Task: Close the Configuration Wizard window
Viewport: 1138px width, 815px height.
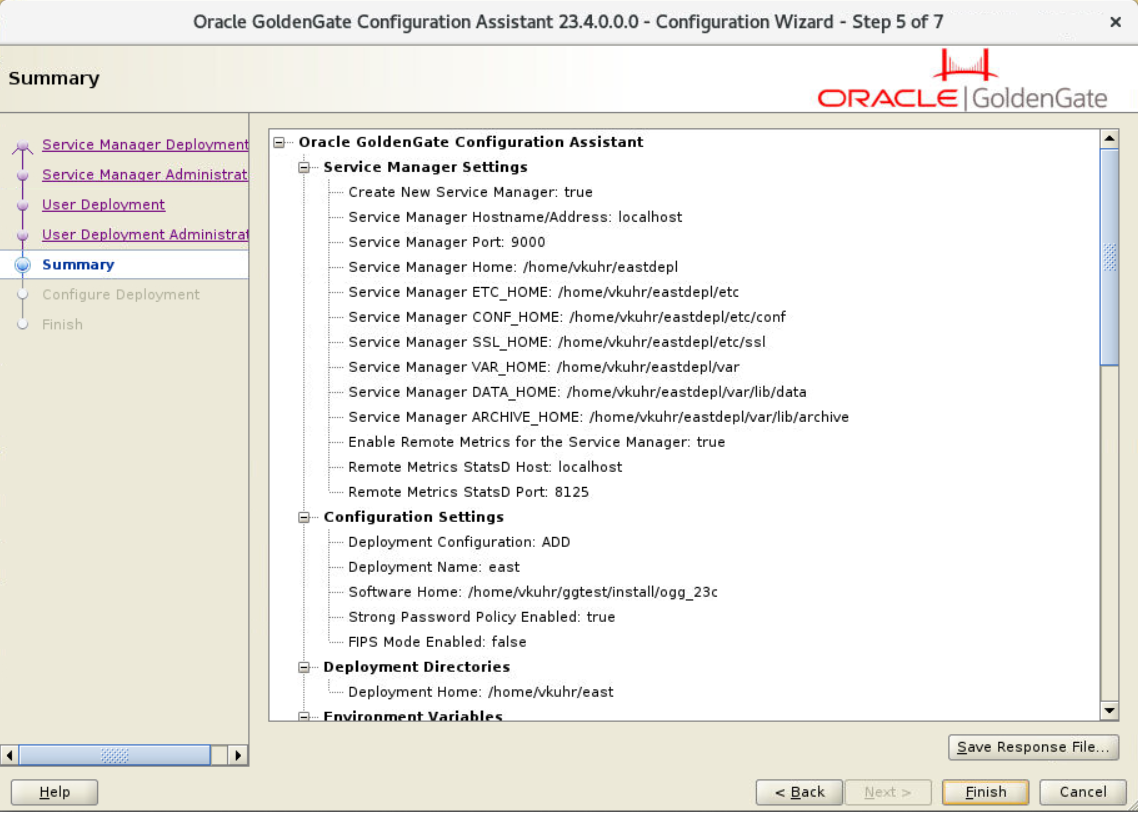Action: pos(1116,22)
